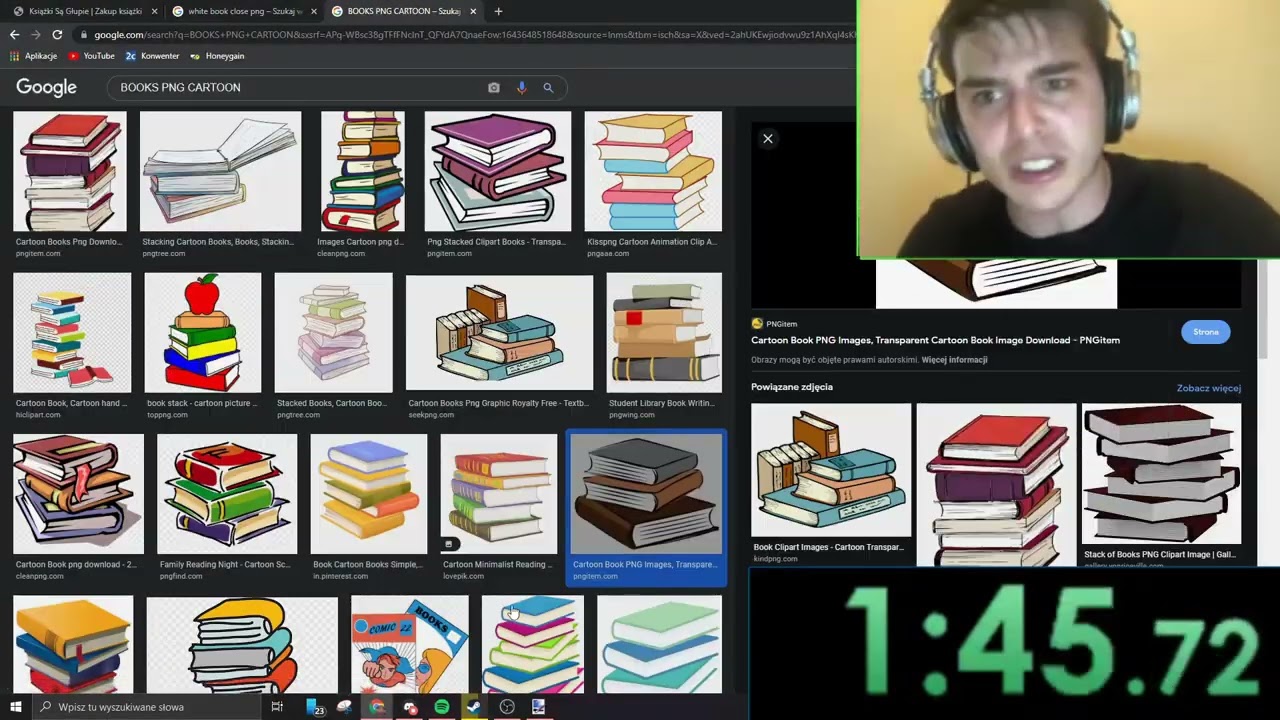
Task: Click the preview panel scrollbar
Action: [x=1263, y=310]
